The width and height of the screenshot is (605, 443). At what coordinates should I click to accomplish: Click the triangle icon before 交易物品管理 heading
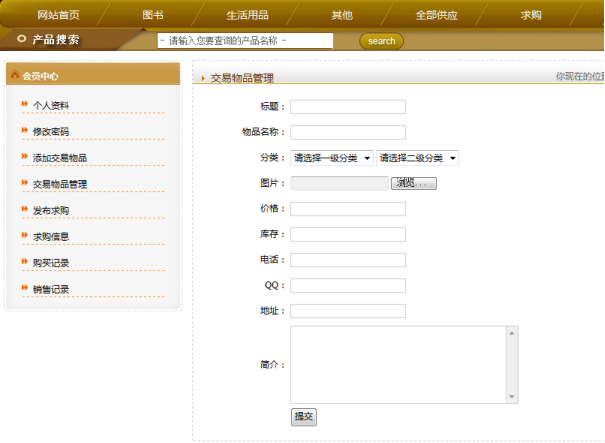[203, 78]
